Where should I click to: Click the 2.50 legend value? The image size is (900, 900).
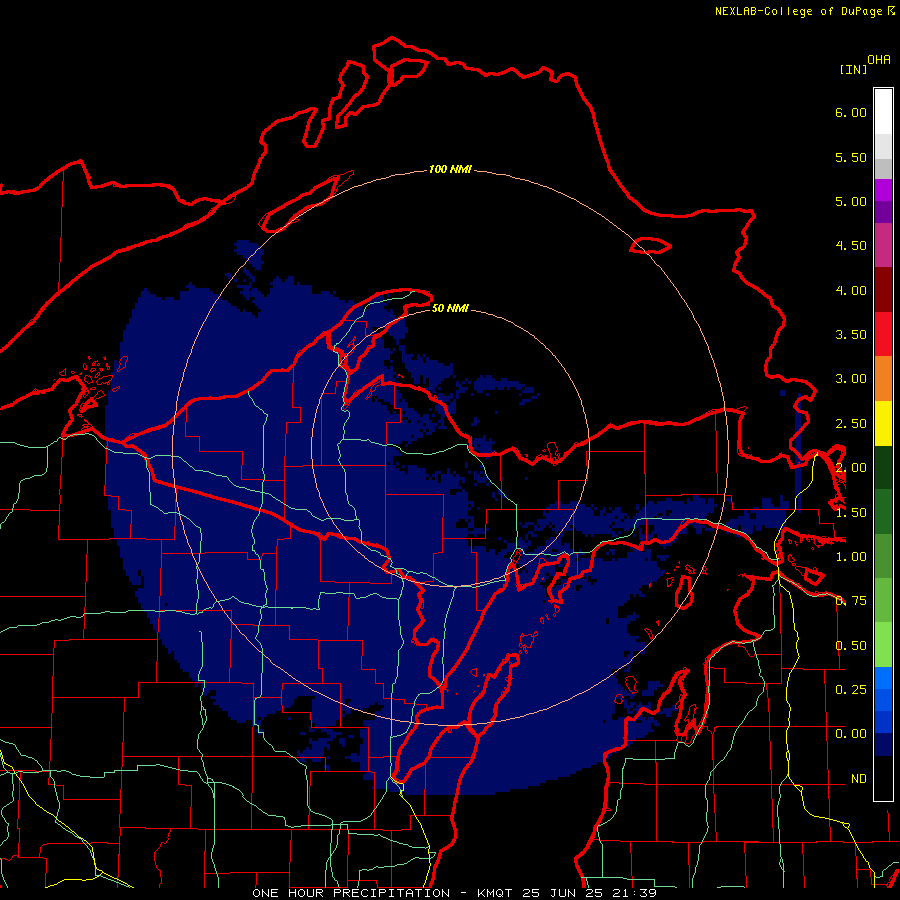pyautogui.click(x=851, y=424)
